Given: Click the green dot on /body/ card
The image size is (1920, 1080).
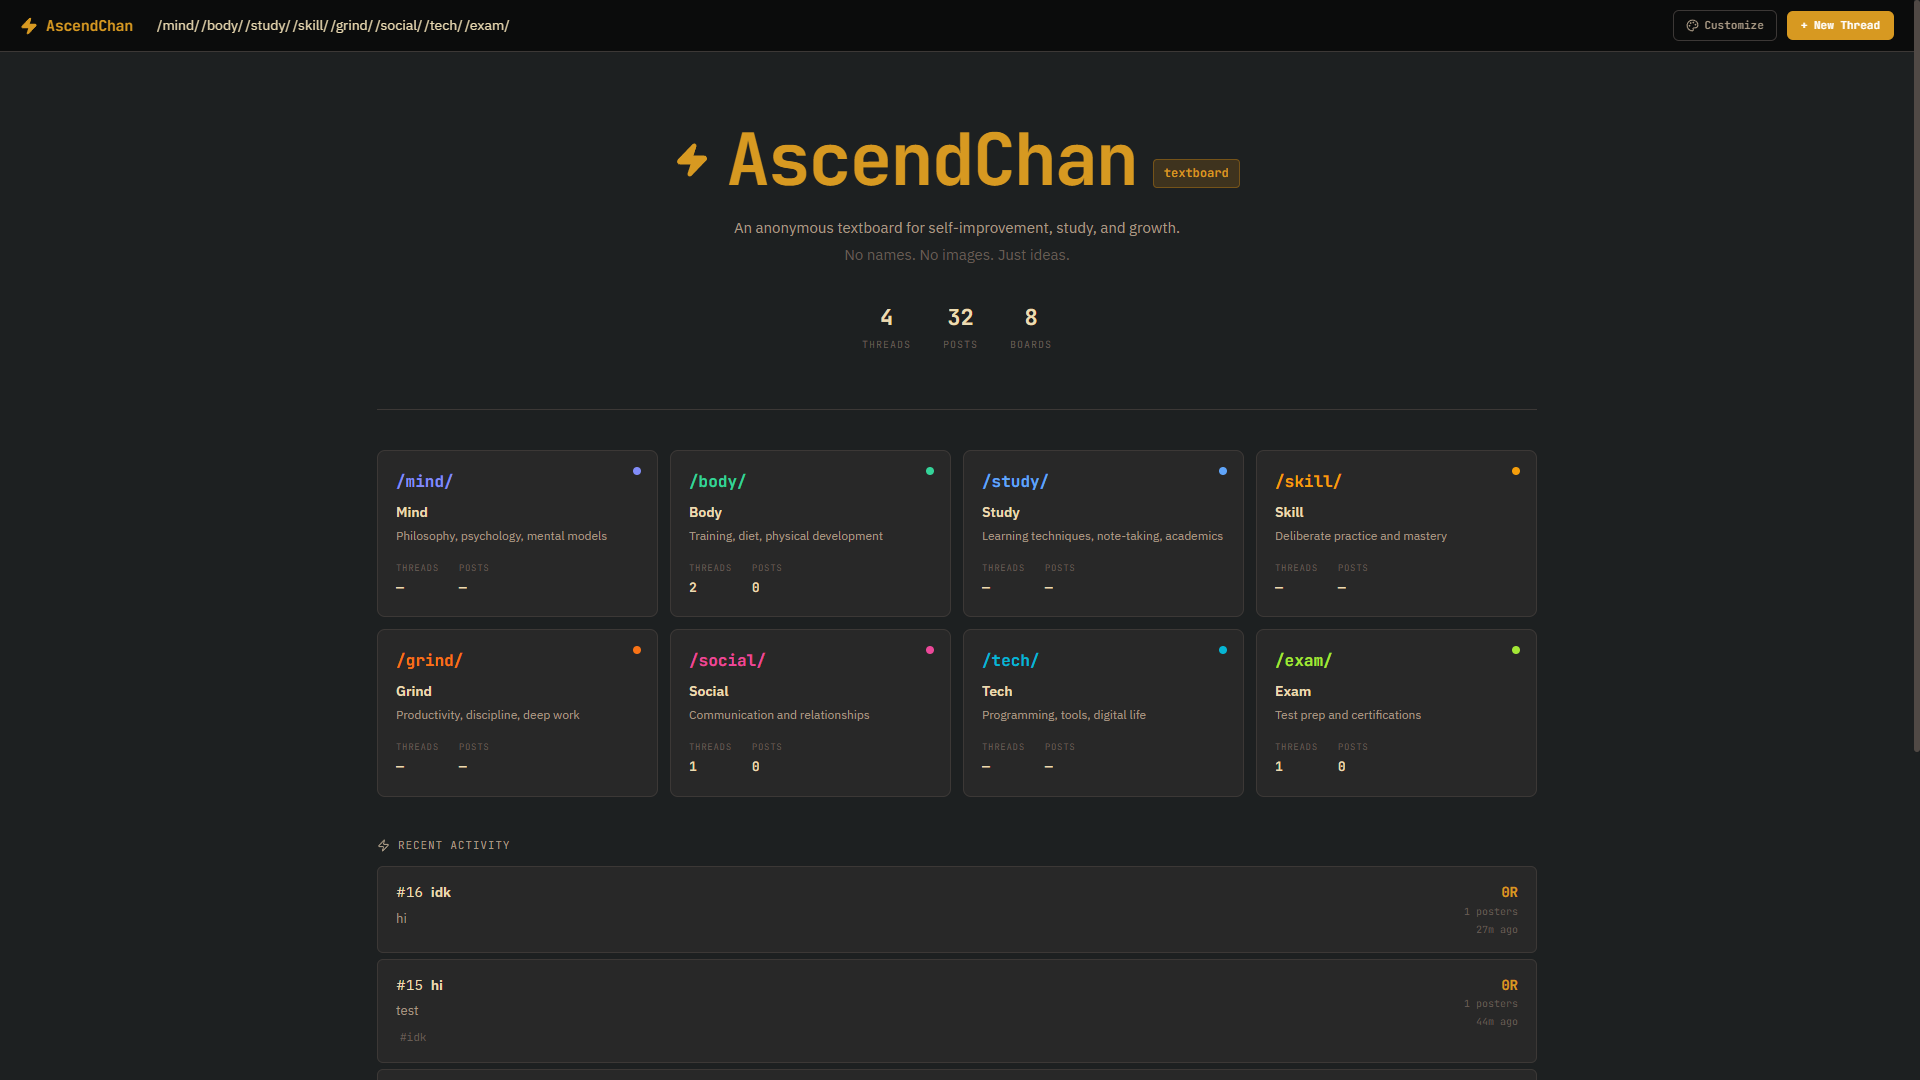Looking at the screenshot, I should coord(930,471).
